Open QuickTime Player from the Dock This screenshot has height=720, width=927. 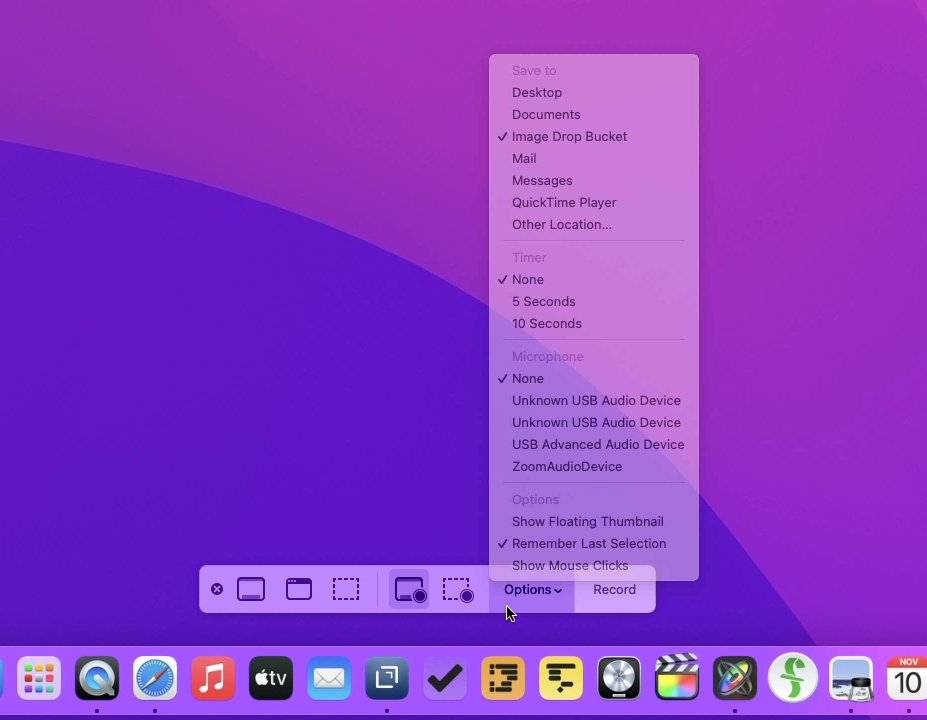point(97,678)
